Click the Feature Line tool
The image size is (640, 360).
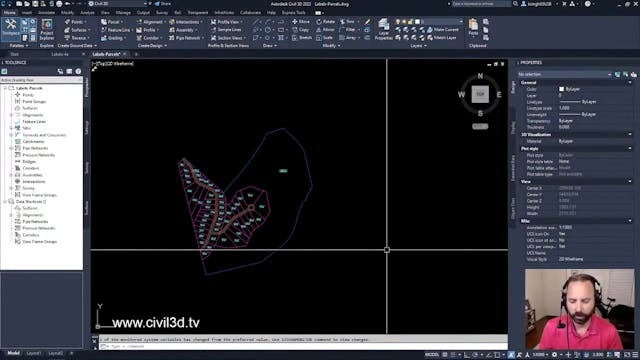point(116,30)
